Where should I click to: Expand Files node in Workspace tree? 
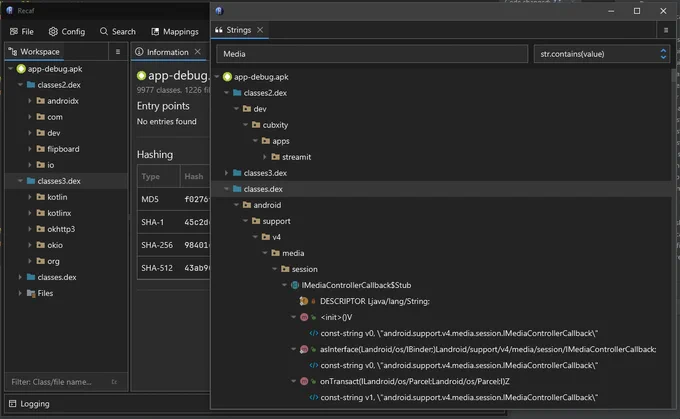20,293
